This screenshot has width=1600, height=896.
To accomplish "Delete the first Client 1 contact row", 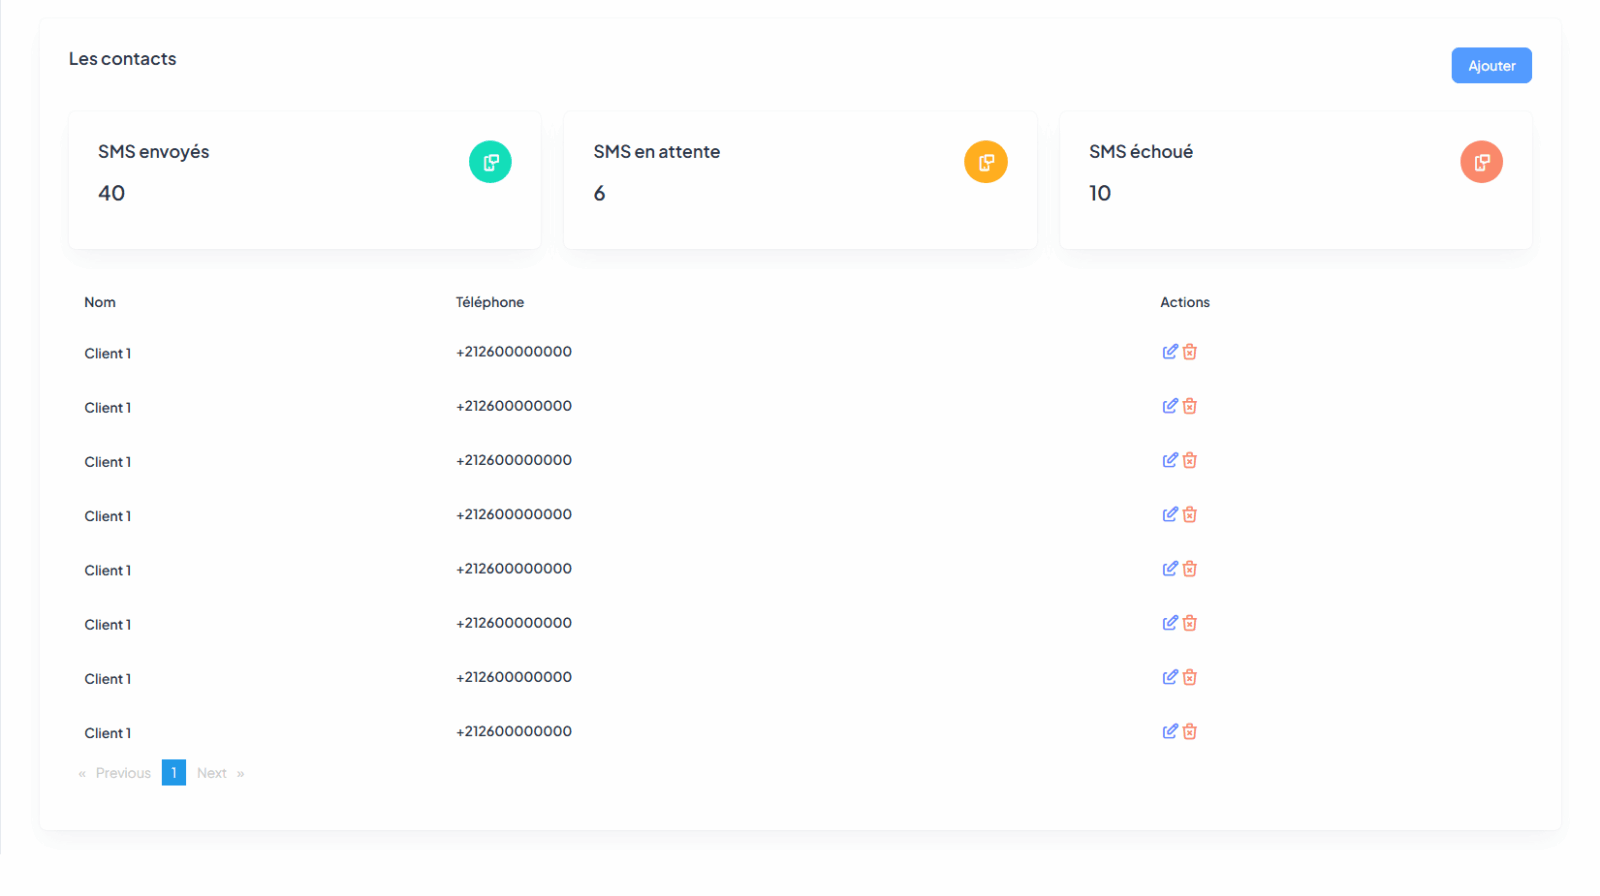I will (1190, 352).
